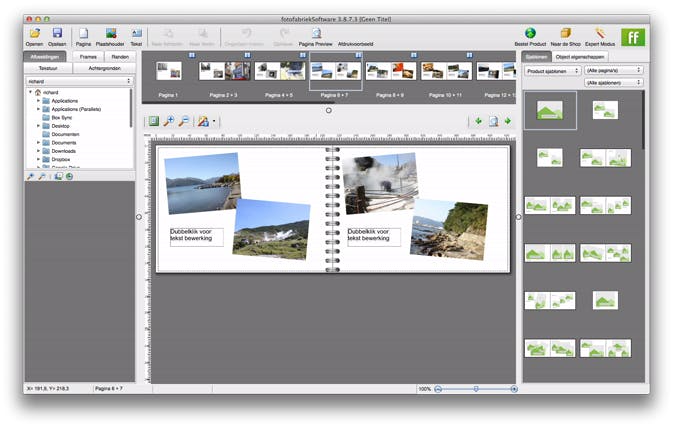674x428 pixels.
Task: Click the page view icon between green arrows
Action: 493,122
